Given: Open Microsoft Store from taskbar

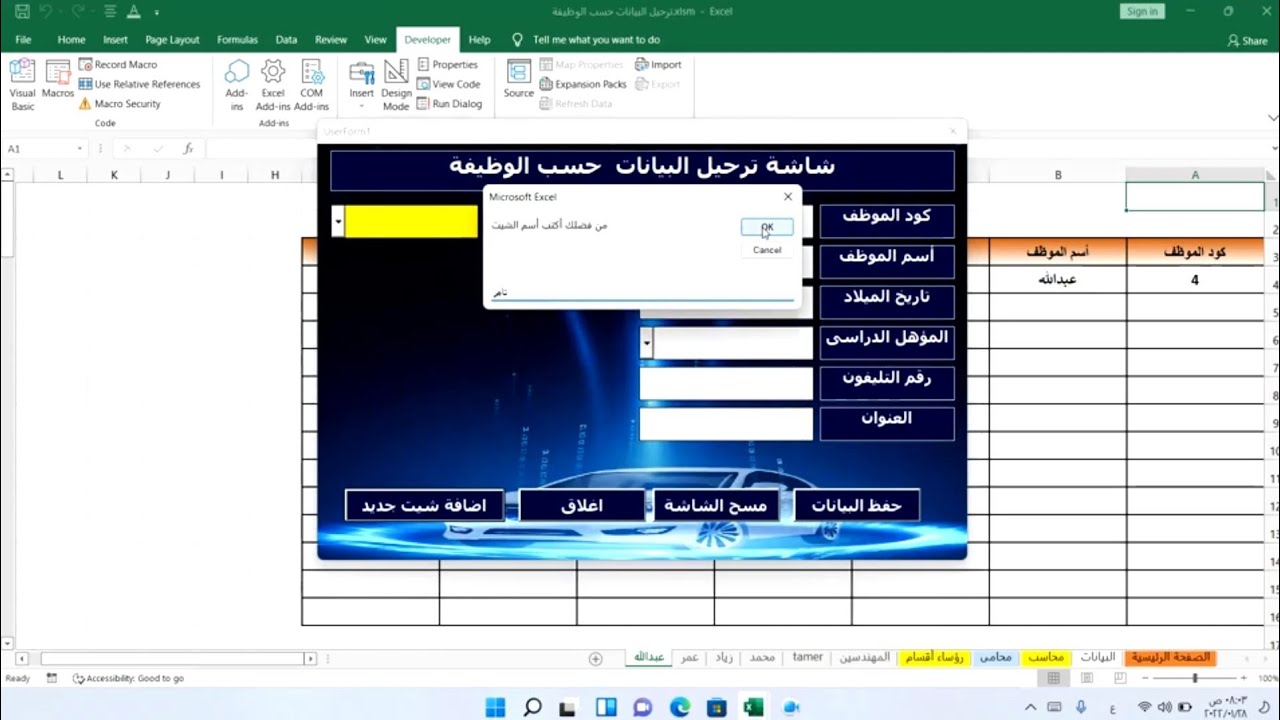Looking at the screenshot, I should pyautogui.click(x=716, y=707).
